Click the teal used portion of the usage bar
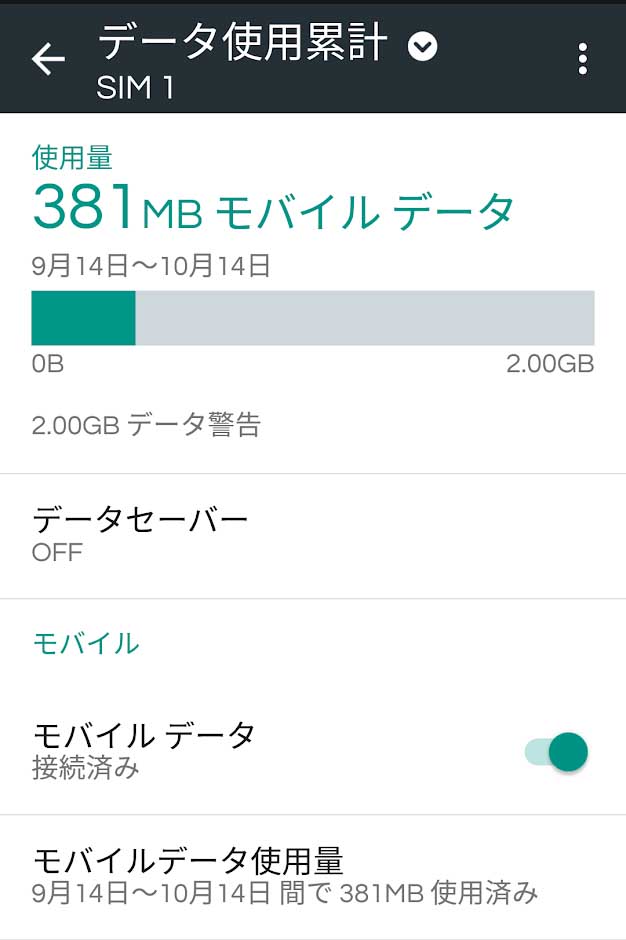Viewport: 626px width, 940px height. [x=83, y=318]
